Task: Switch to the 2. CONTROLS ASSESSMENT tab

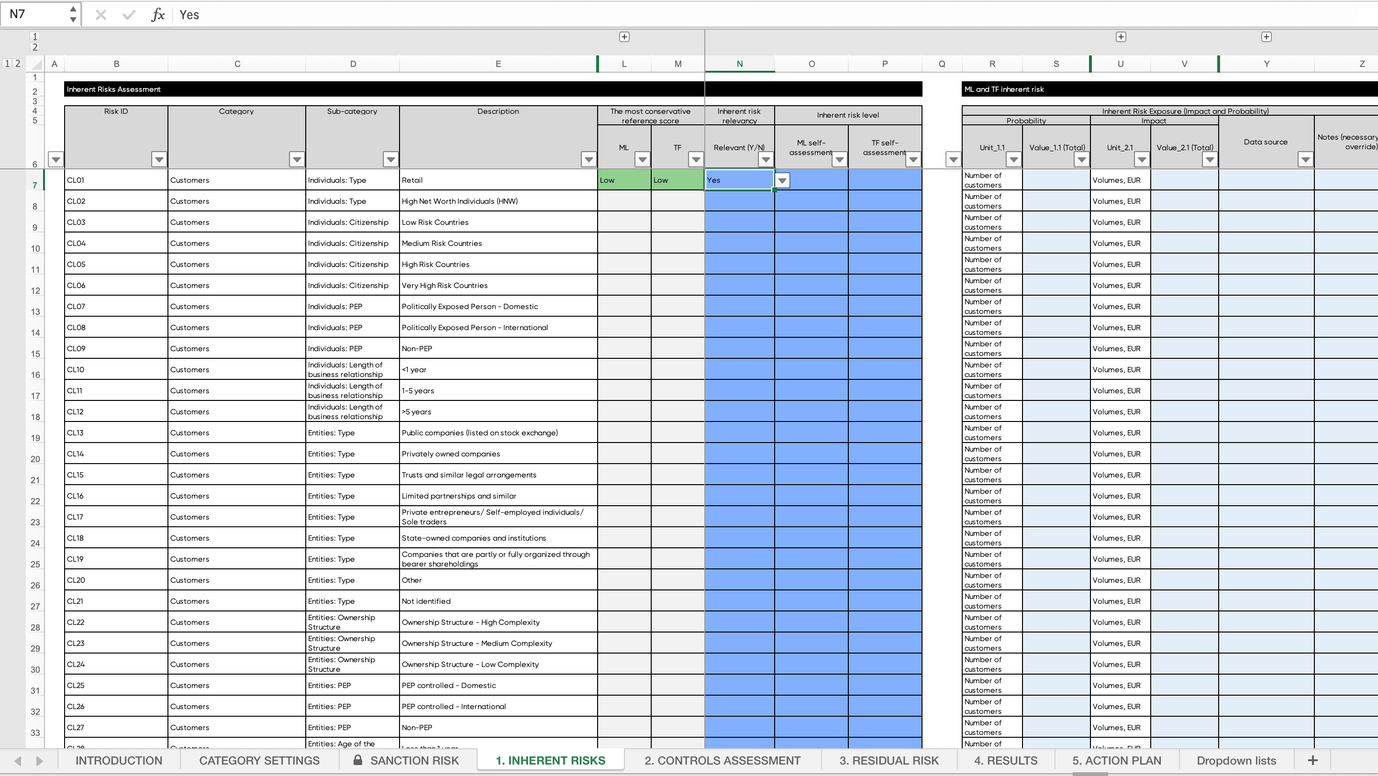Action: click(x=722, y=760)
